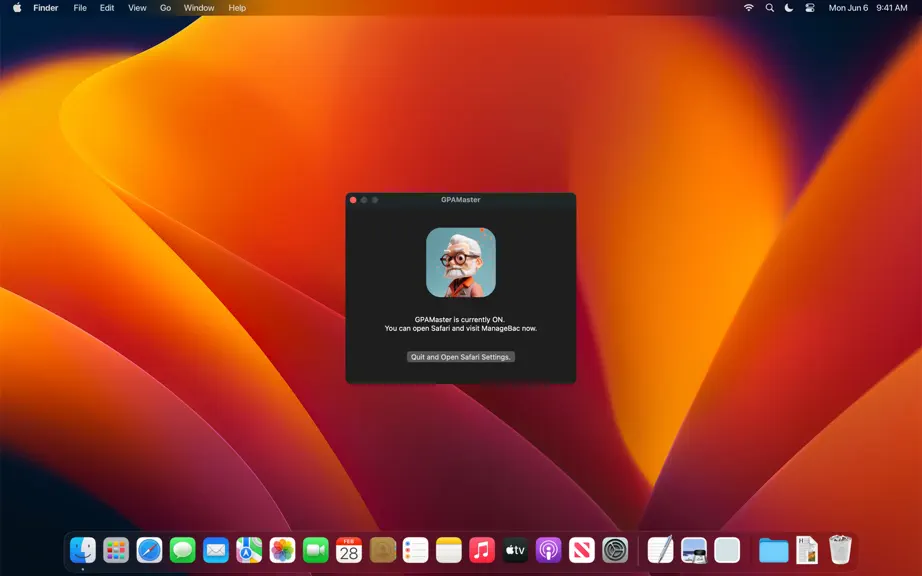Open FaceTime from the Dock
Viewport: 922px width, 576px height.
coord(316,551)
